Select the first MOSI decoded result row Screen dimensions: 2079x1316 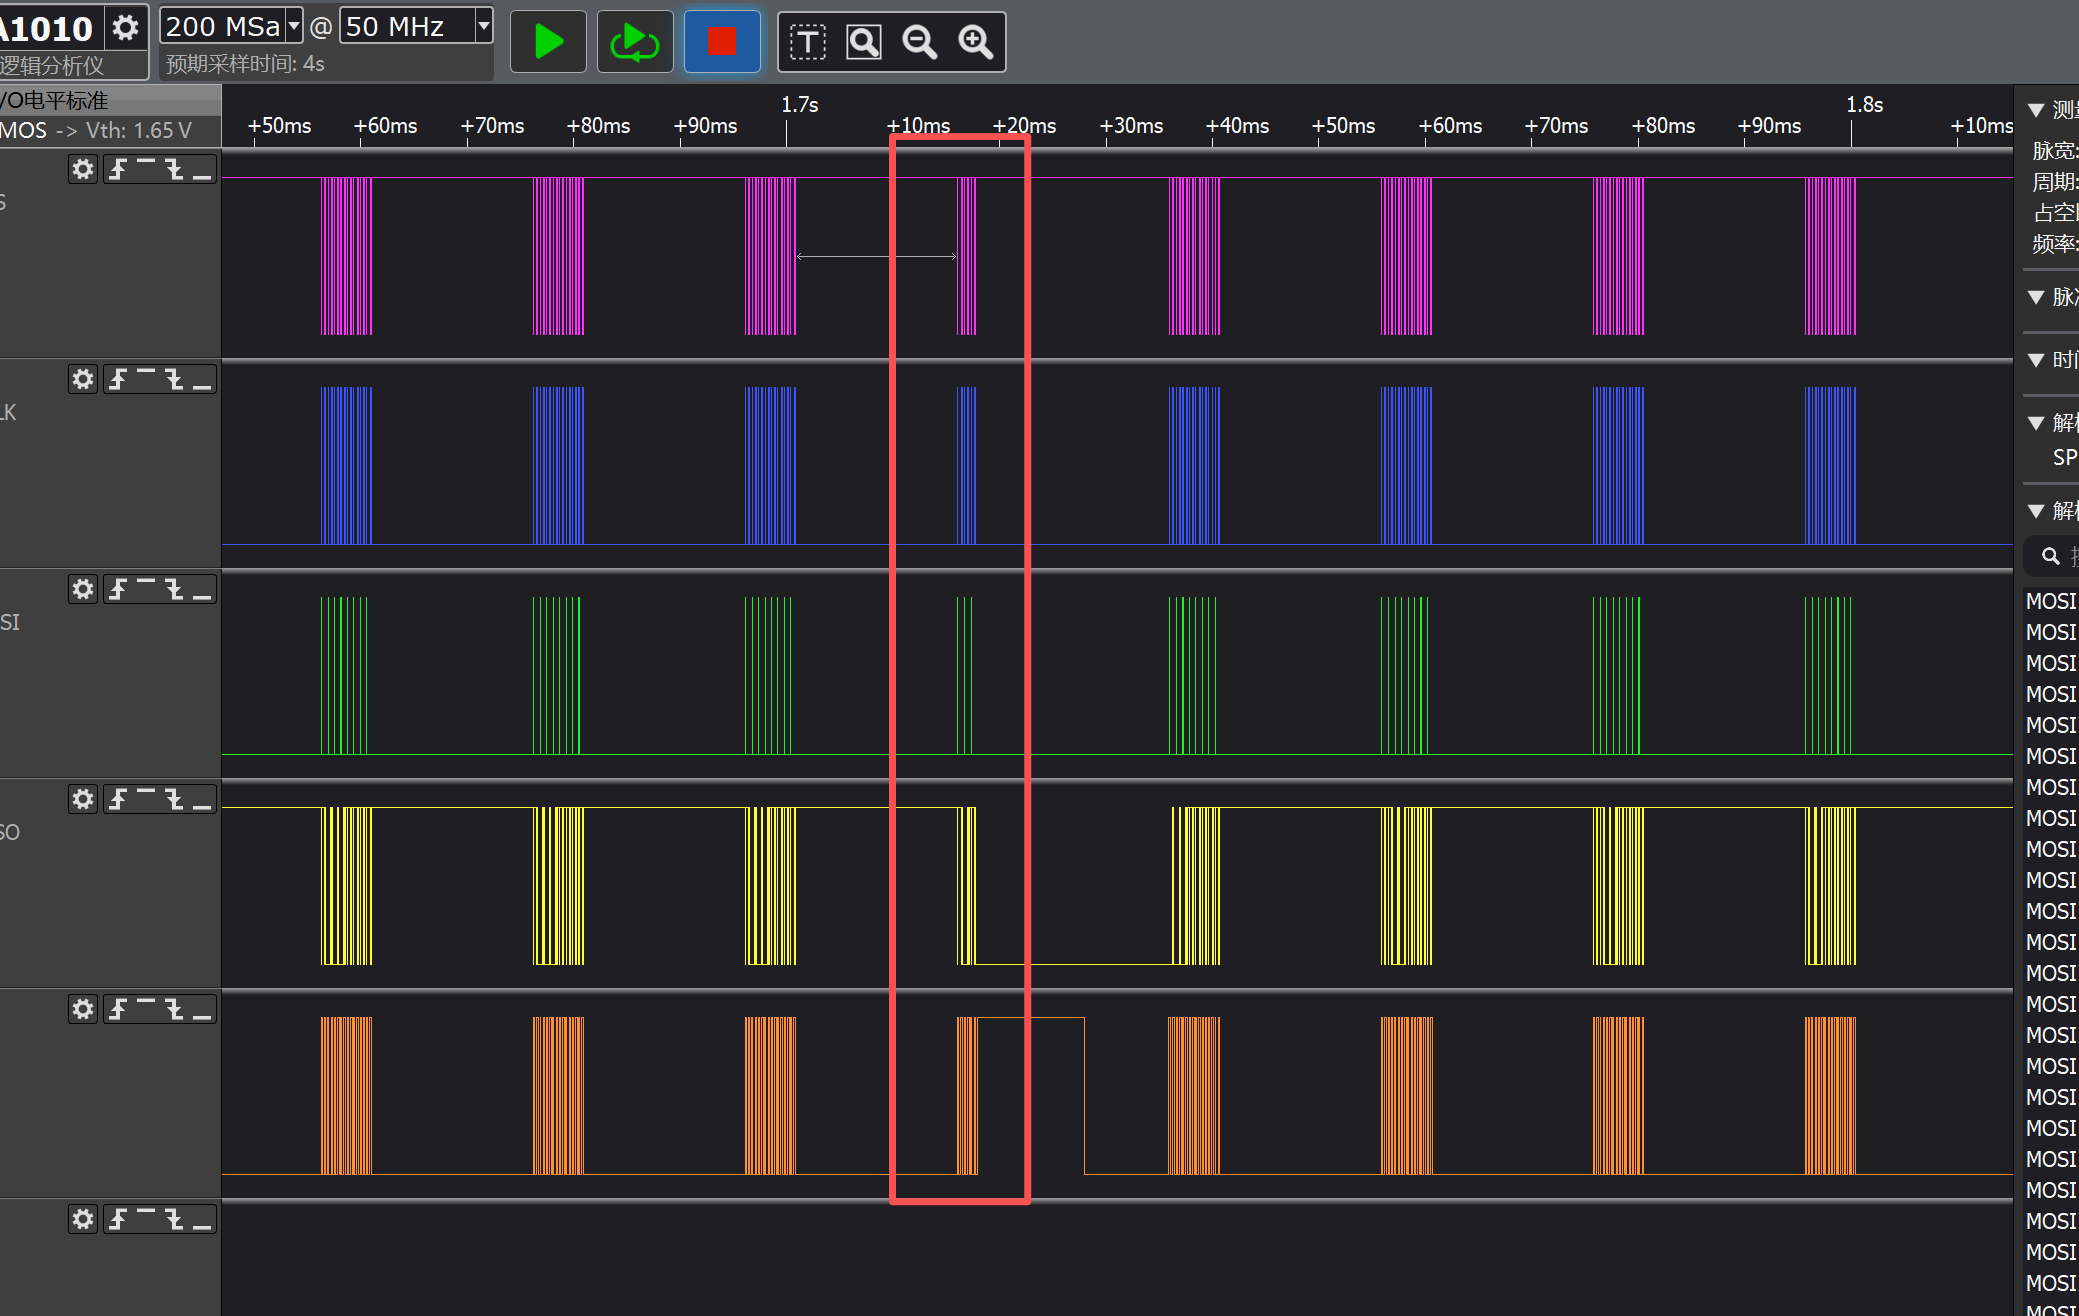[x=2050, y=601]
